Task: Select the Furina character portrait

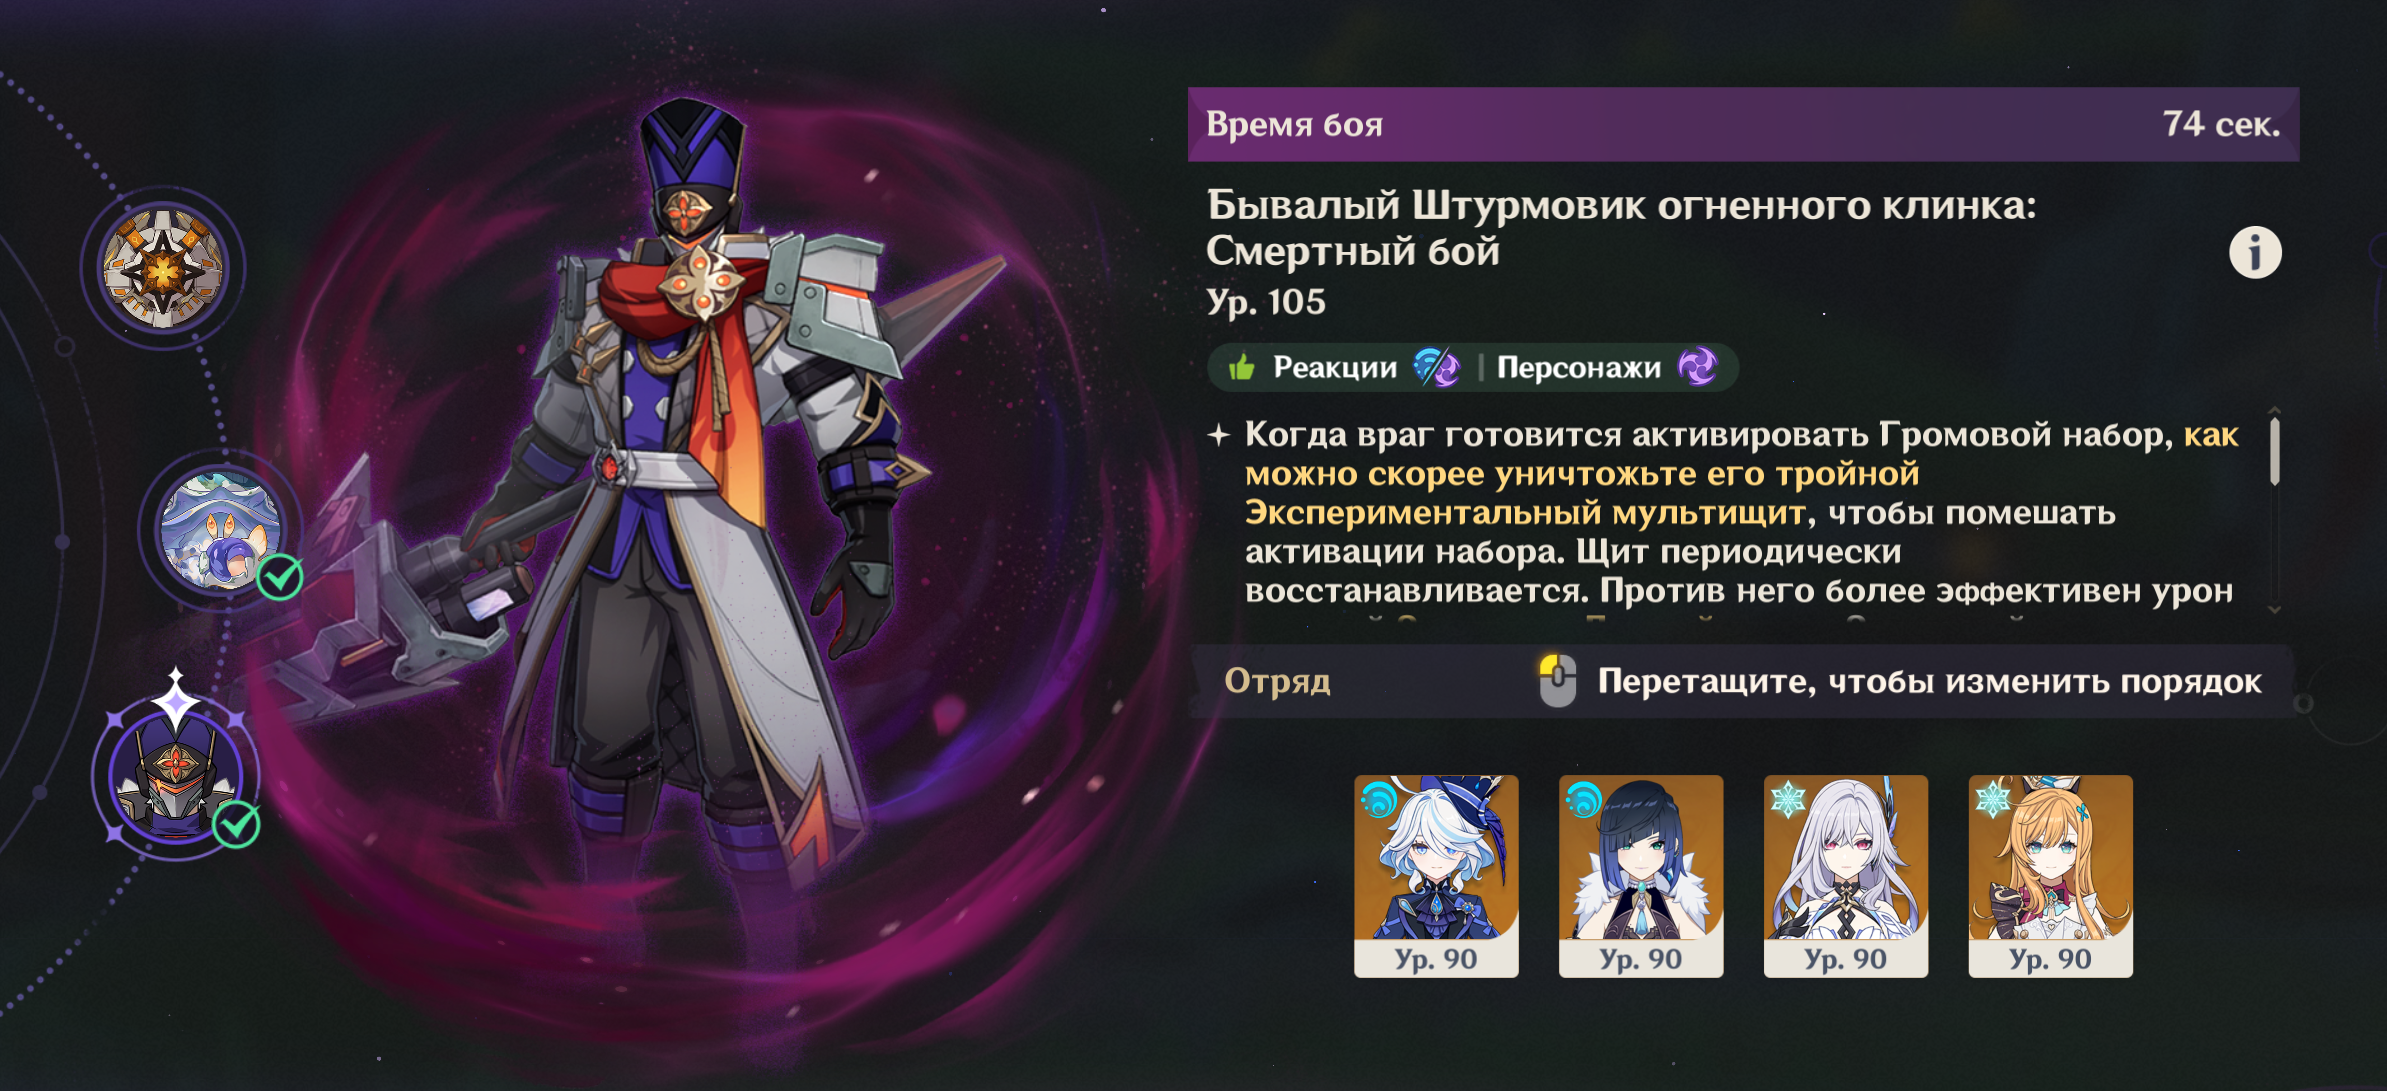Action: click(1436, 876)
